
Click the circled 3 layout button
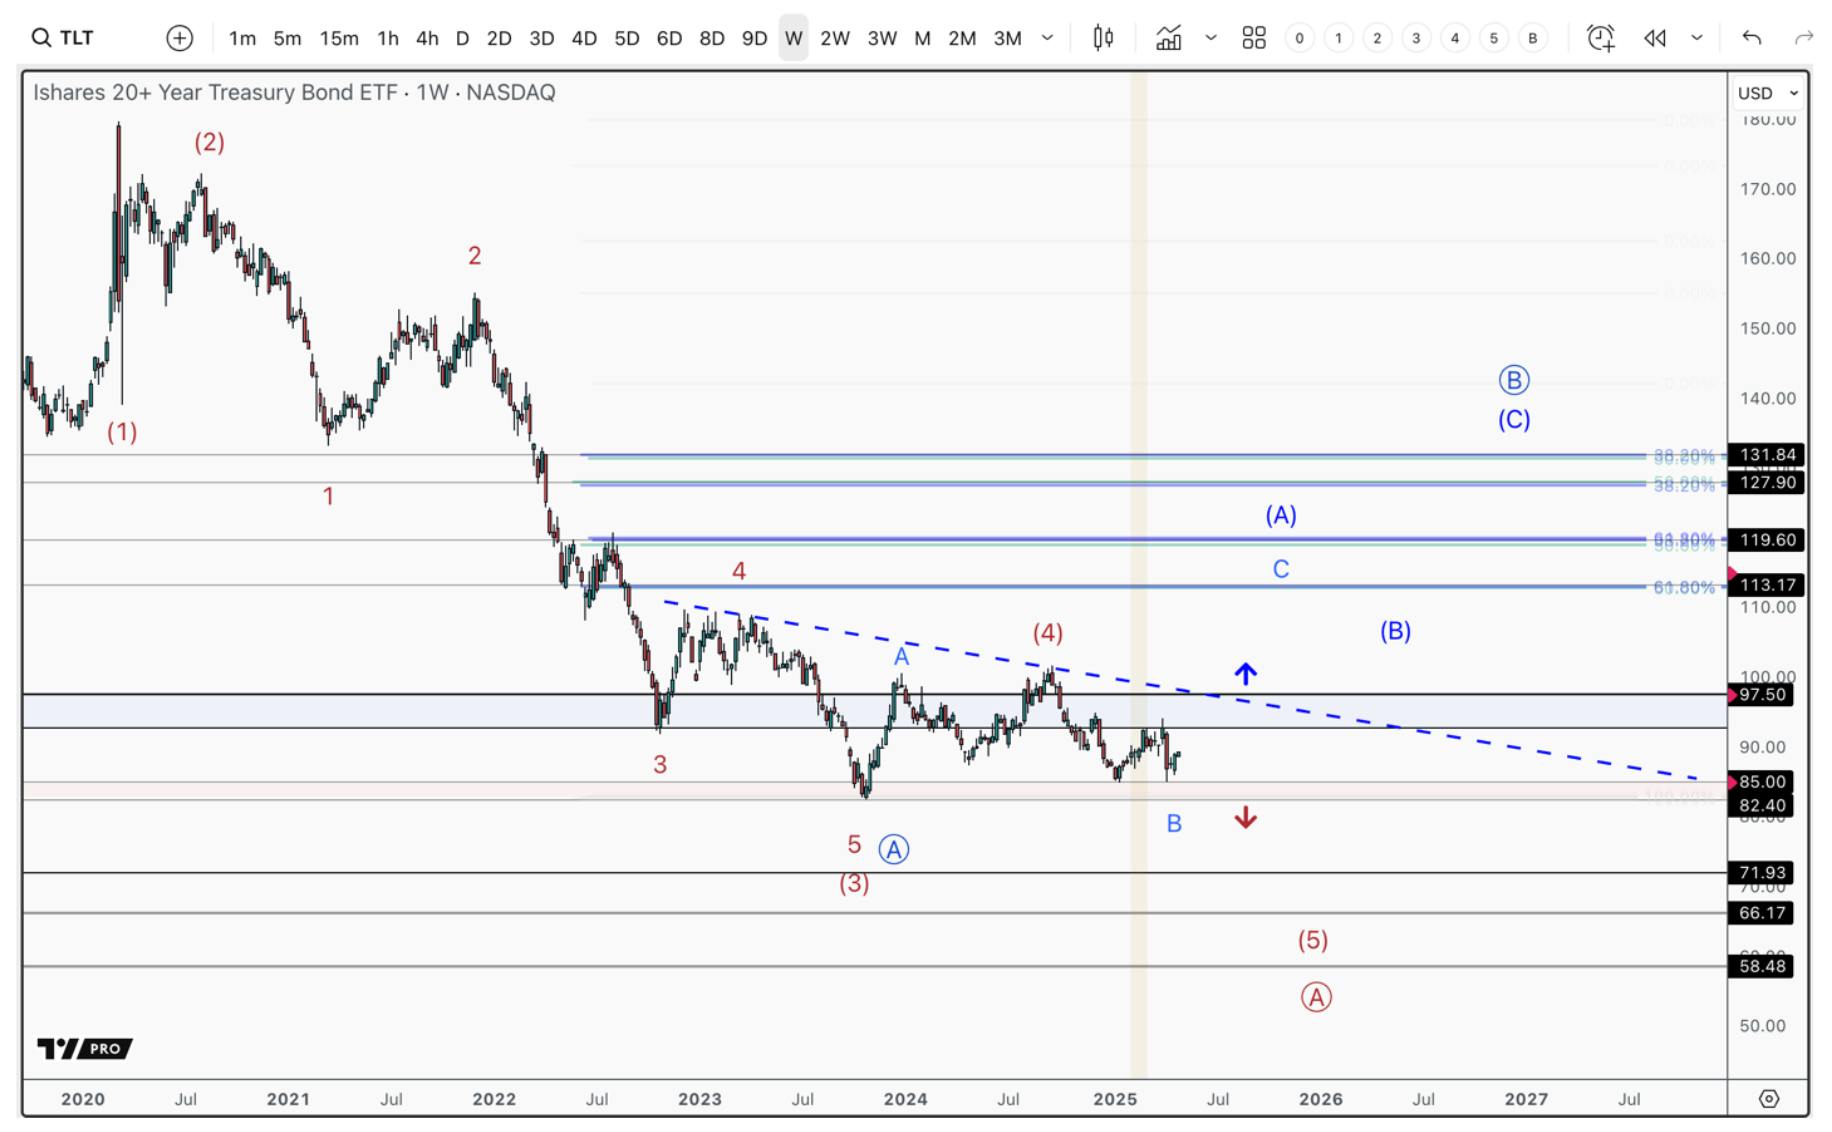(x=1416, y=38)
